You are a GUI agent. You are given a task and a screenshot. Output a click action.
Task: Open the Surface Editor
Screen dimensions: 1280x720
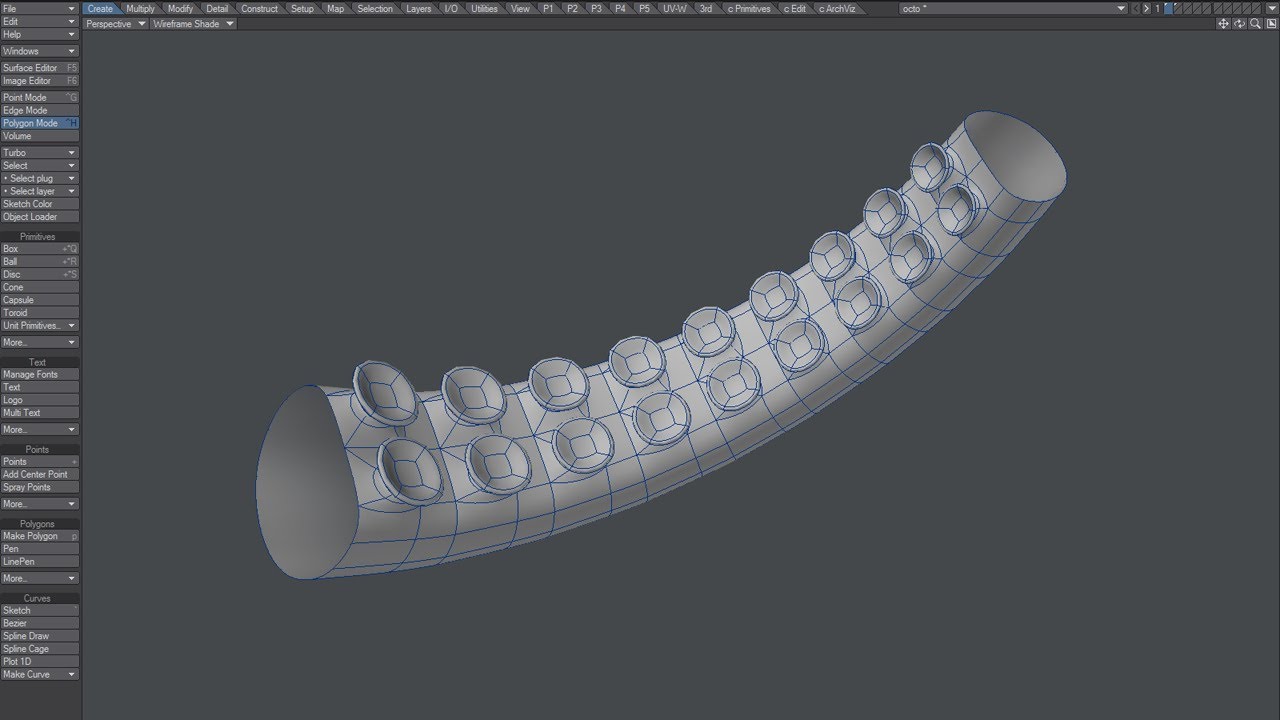coord(40,68)
